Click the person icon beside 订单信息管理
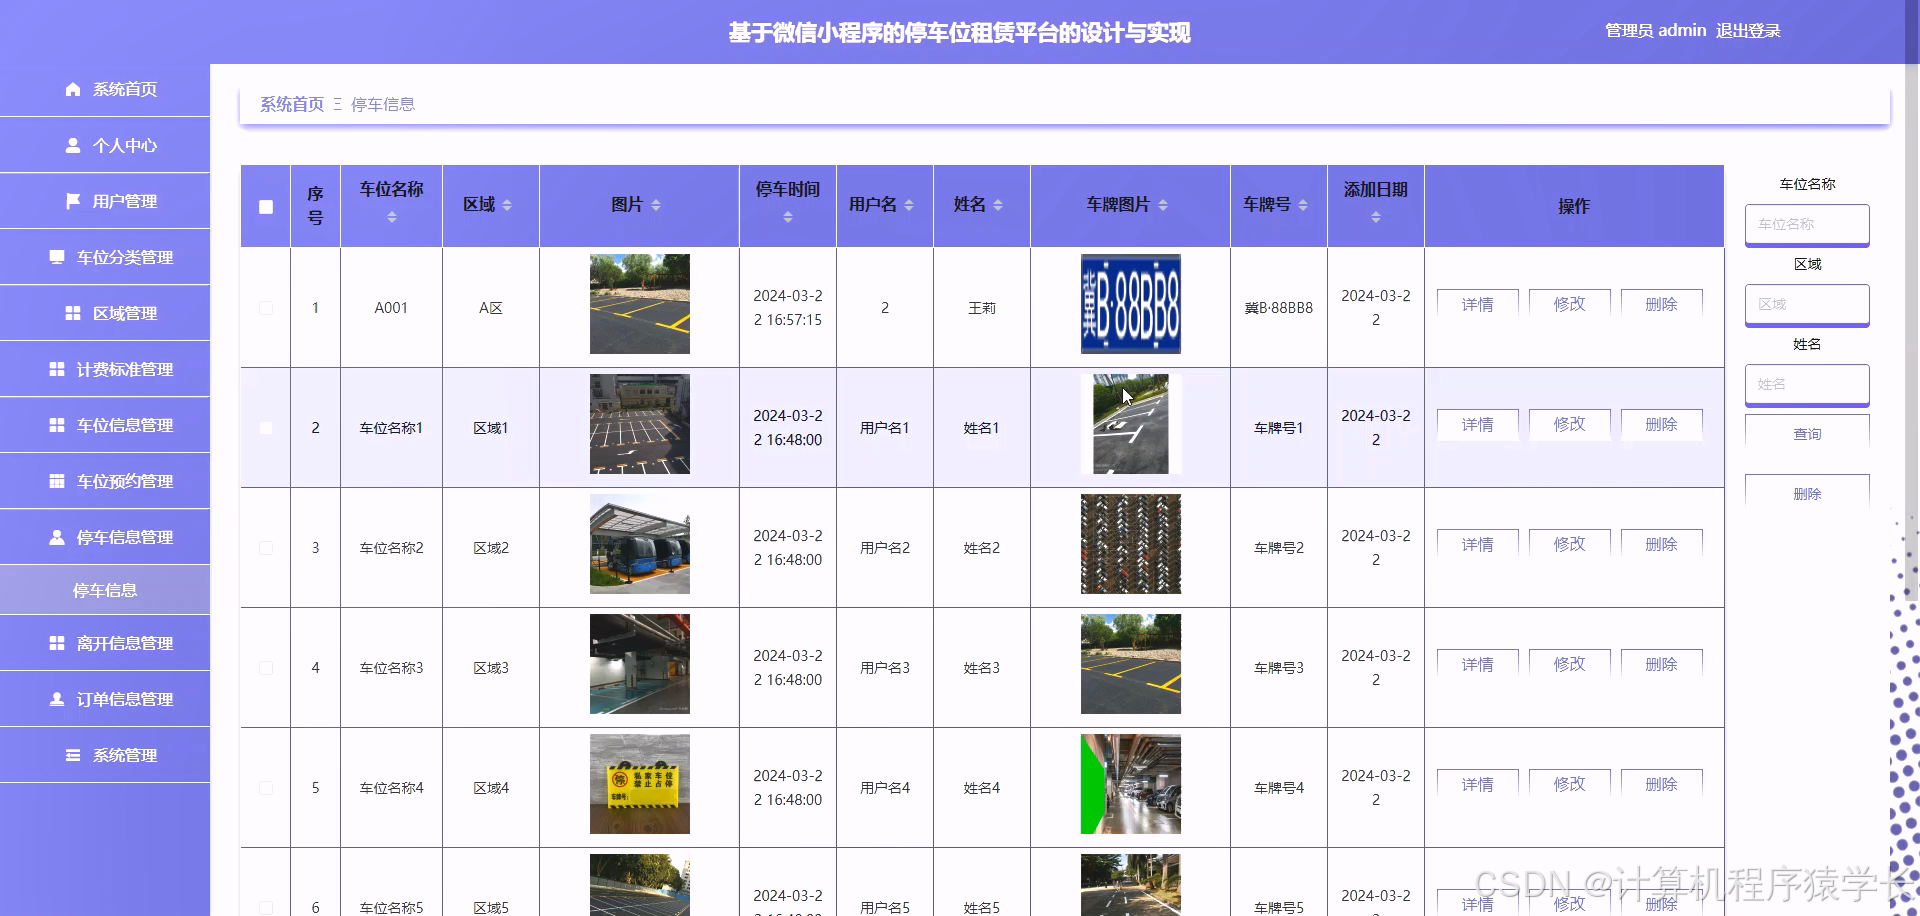Image resolution: width=1920 pixels, height=916 pixels. (57, 699)
